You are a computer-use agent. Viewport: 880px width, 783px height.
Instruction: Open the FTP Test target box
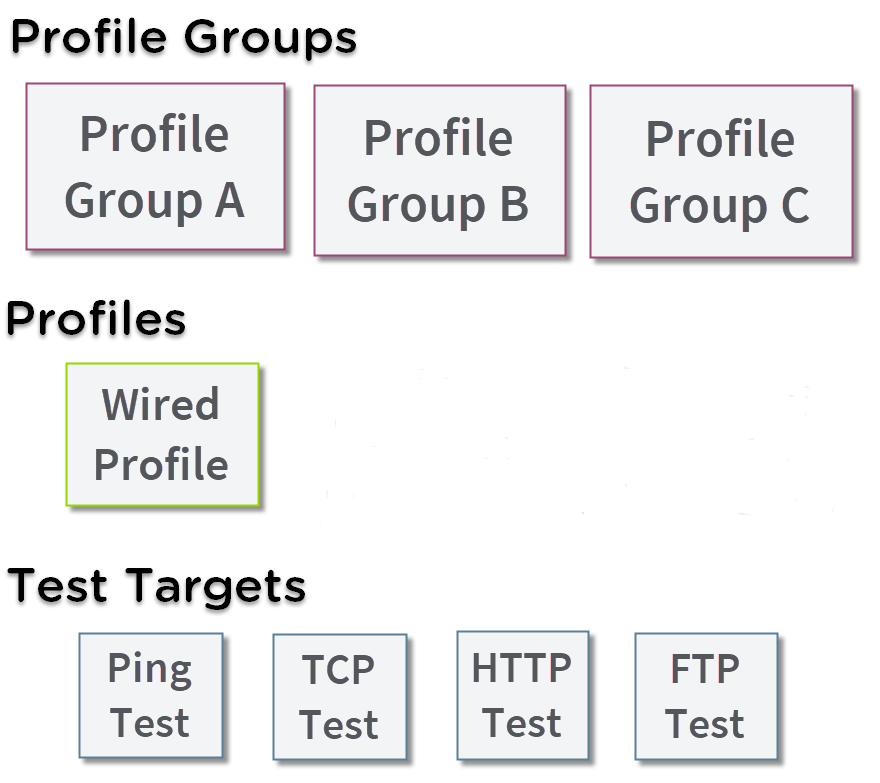tap(706, 696)
